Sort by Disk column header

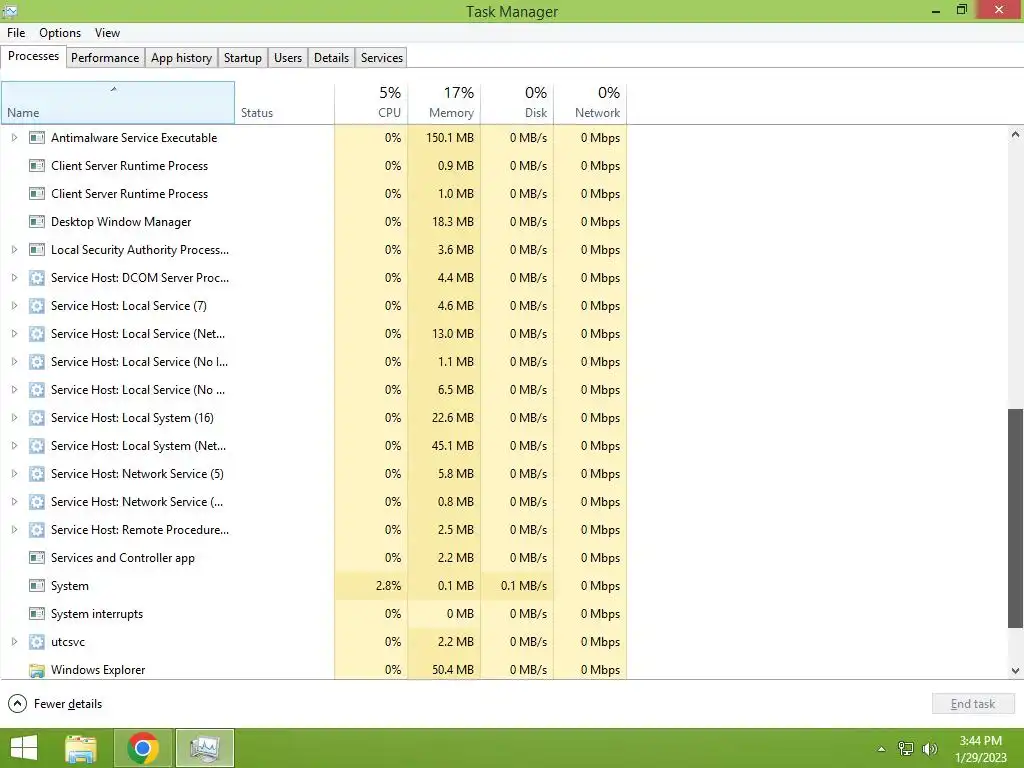pos(517,103)
